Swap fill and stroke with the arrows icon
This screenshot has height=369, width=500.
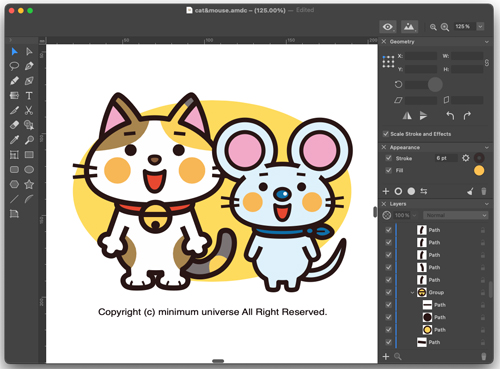[424, 191]
